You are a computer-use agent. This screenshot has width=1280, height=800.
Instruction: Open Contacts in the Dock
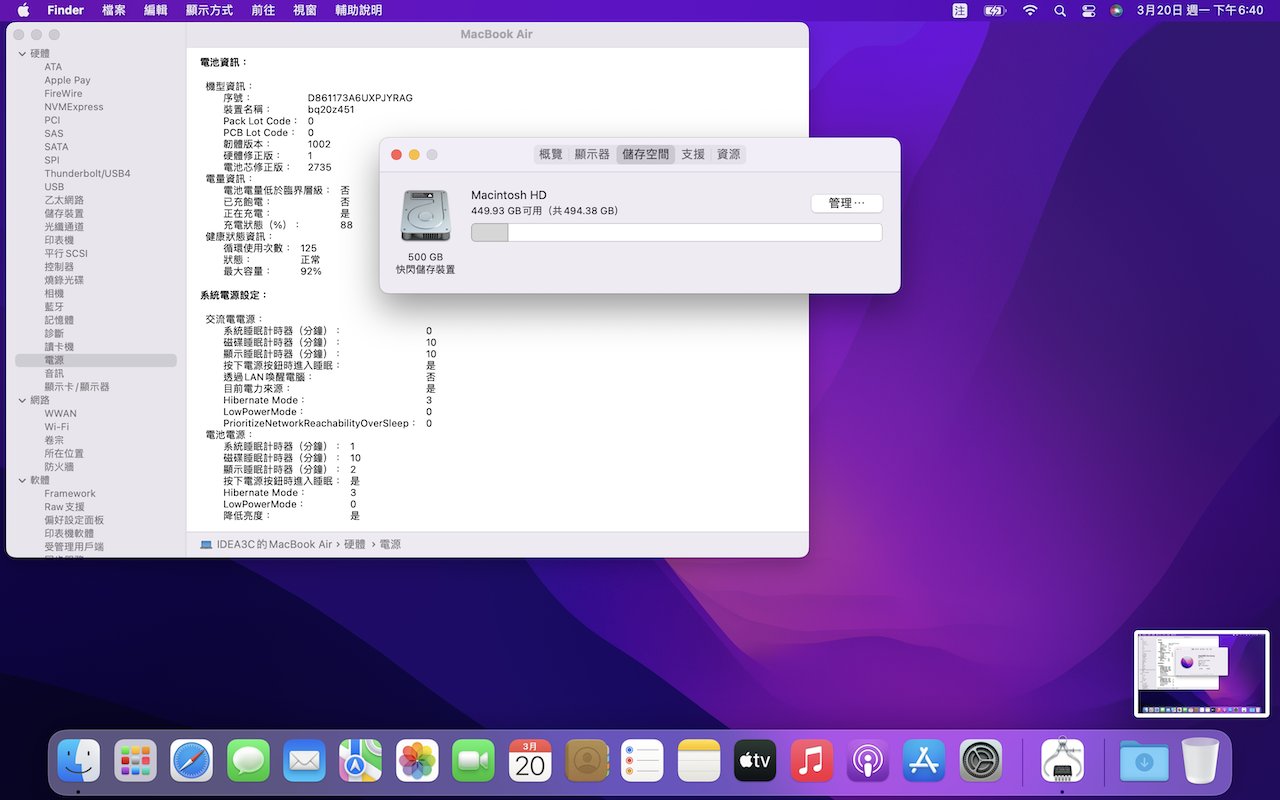586,761
